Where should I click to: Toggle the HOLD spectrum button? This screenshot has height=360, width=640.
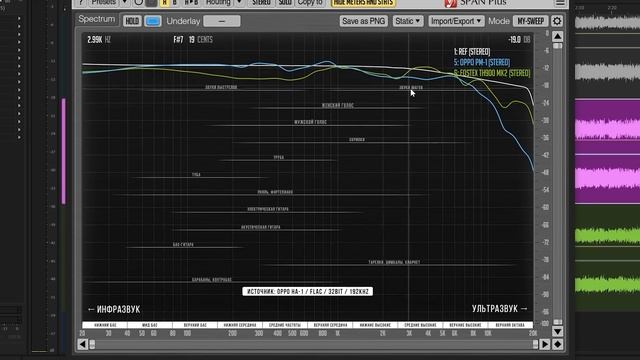(x=132, y=21)
